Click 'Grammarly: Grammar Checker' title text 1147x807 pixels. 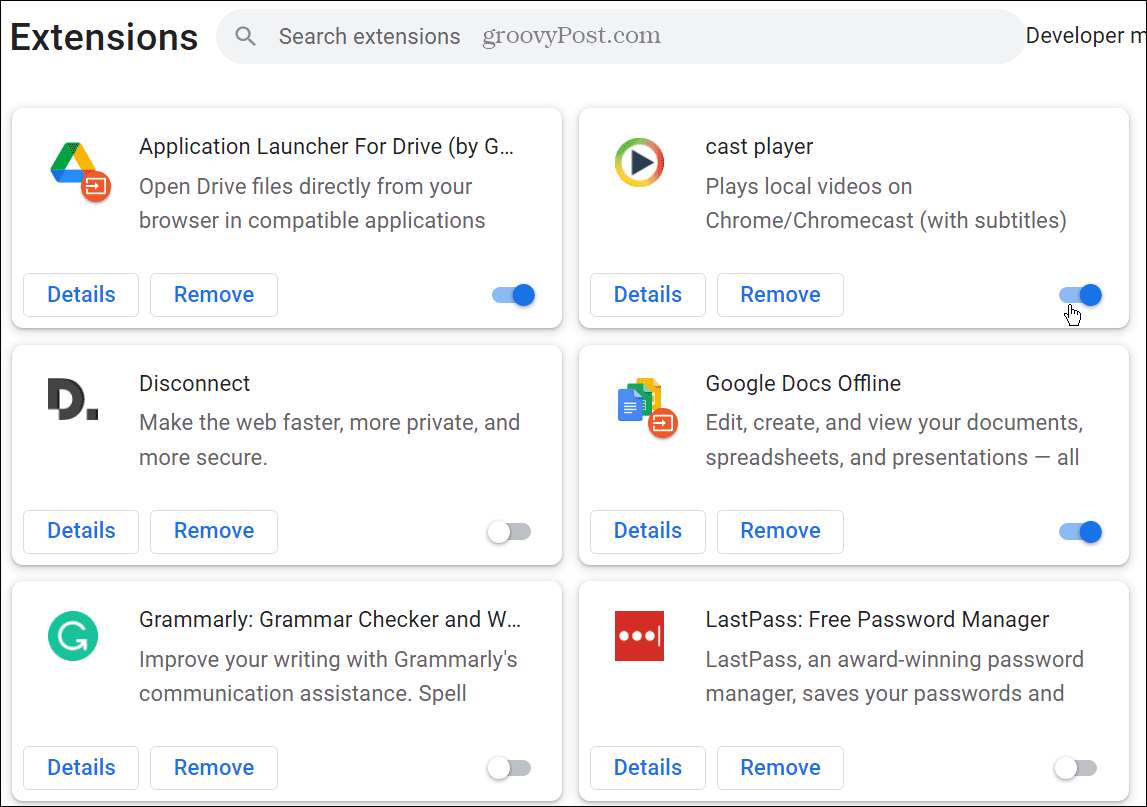point(330,620)
